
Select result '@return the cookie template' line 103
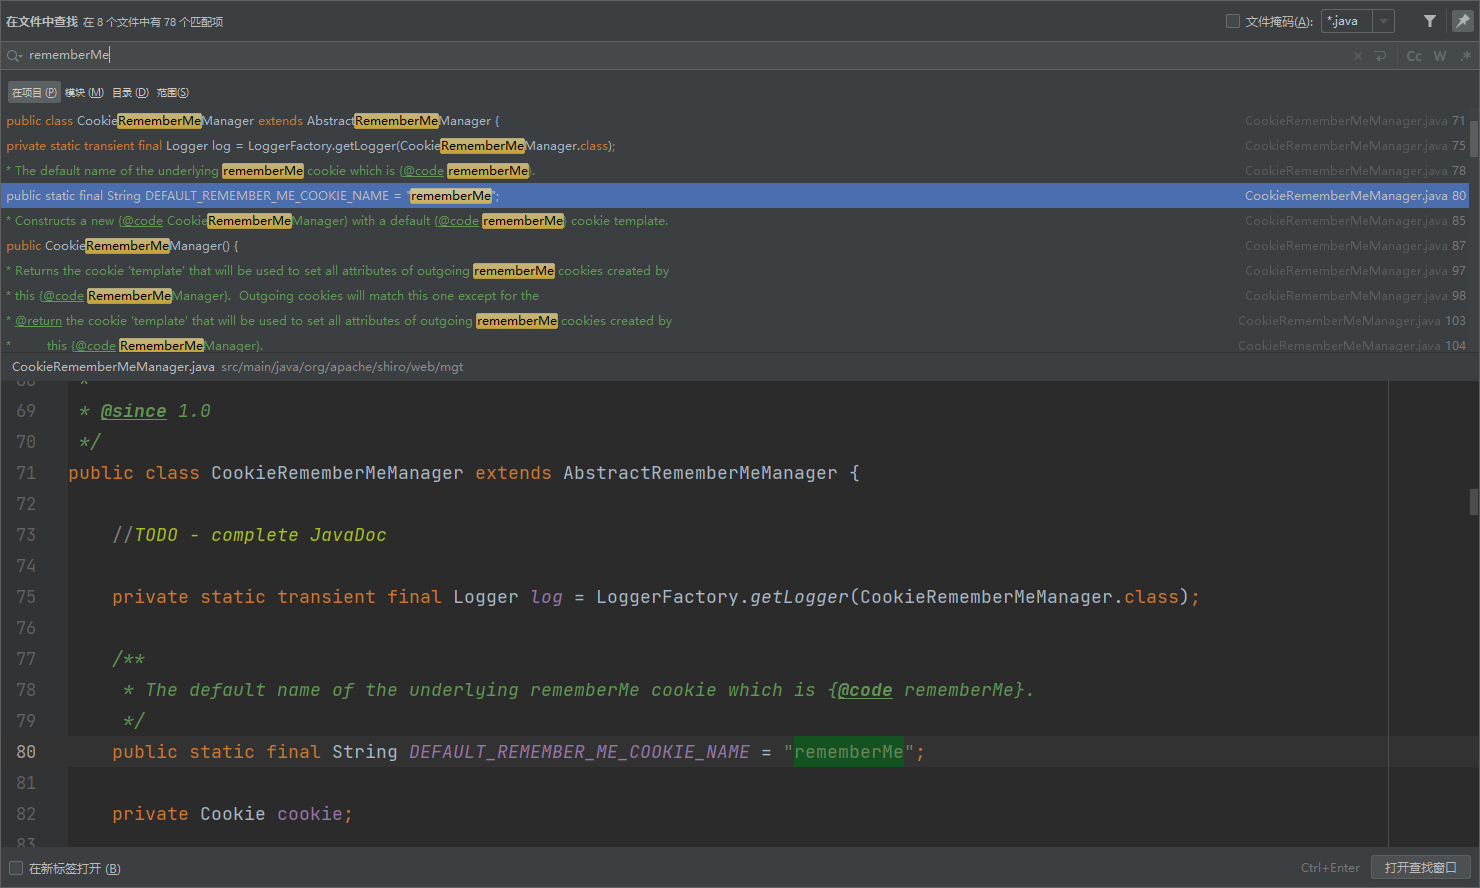click(735, 321)
